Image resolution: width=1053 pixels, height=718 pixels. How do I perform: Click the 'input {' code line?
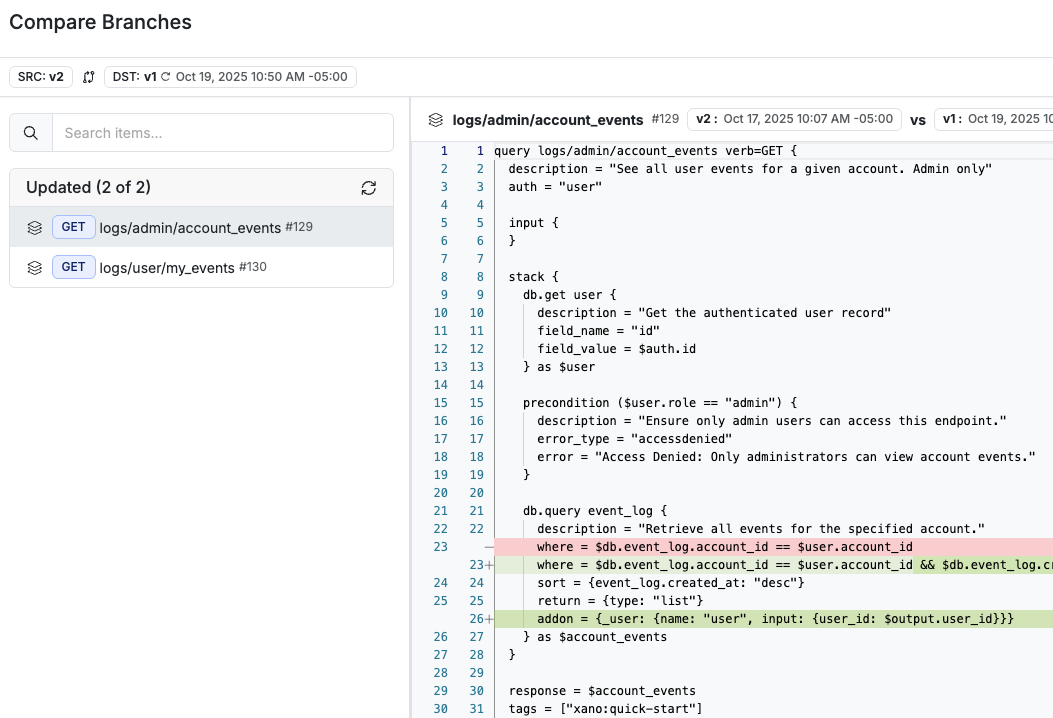click(x=534, y=223)
